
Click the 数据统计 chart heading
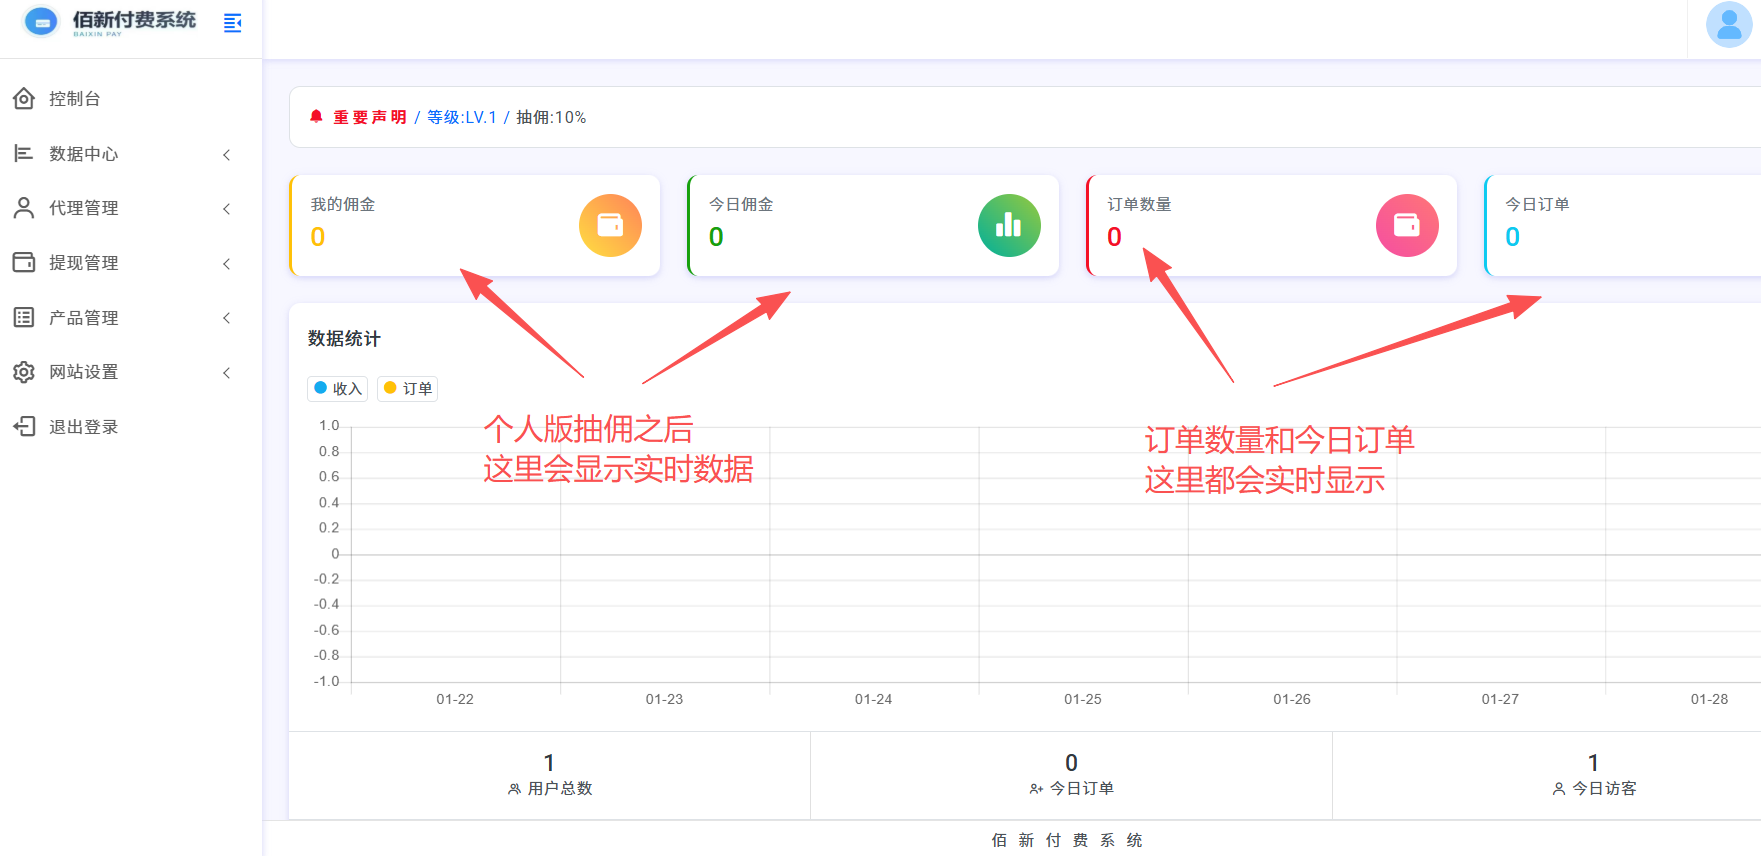(344, 339)
